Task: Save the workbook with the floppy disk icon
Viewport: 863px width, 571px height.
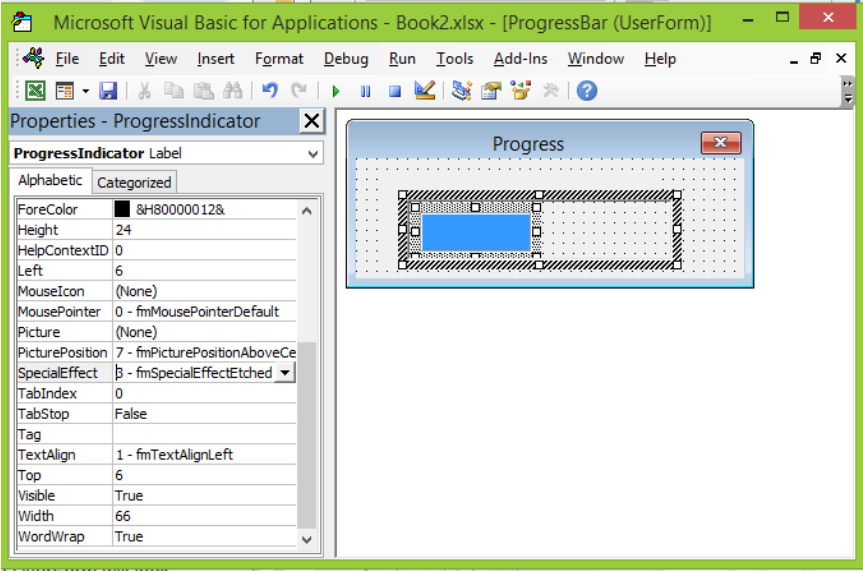Action: click(x=108, y=90)
